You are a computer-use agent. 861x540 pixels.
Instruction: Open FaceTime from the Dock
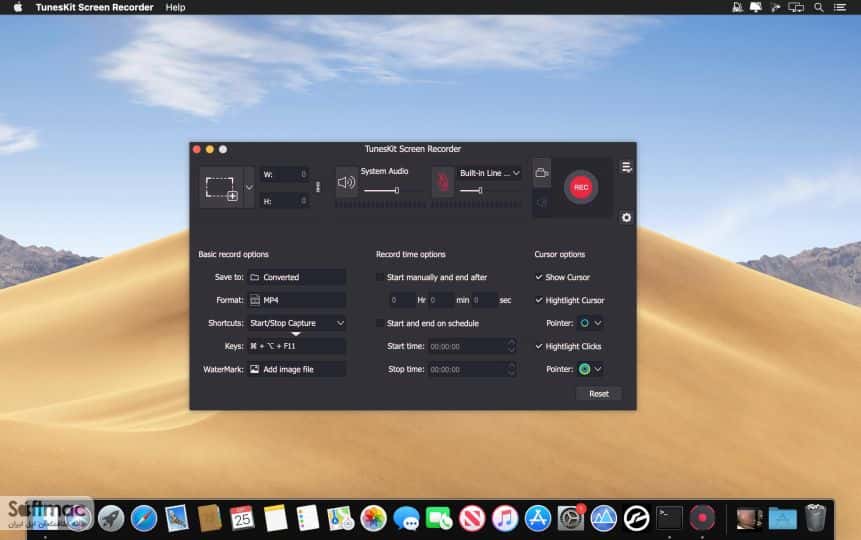[x=439, y=518]
